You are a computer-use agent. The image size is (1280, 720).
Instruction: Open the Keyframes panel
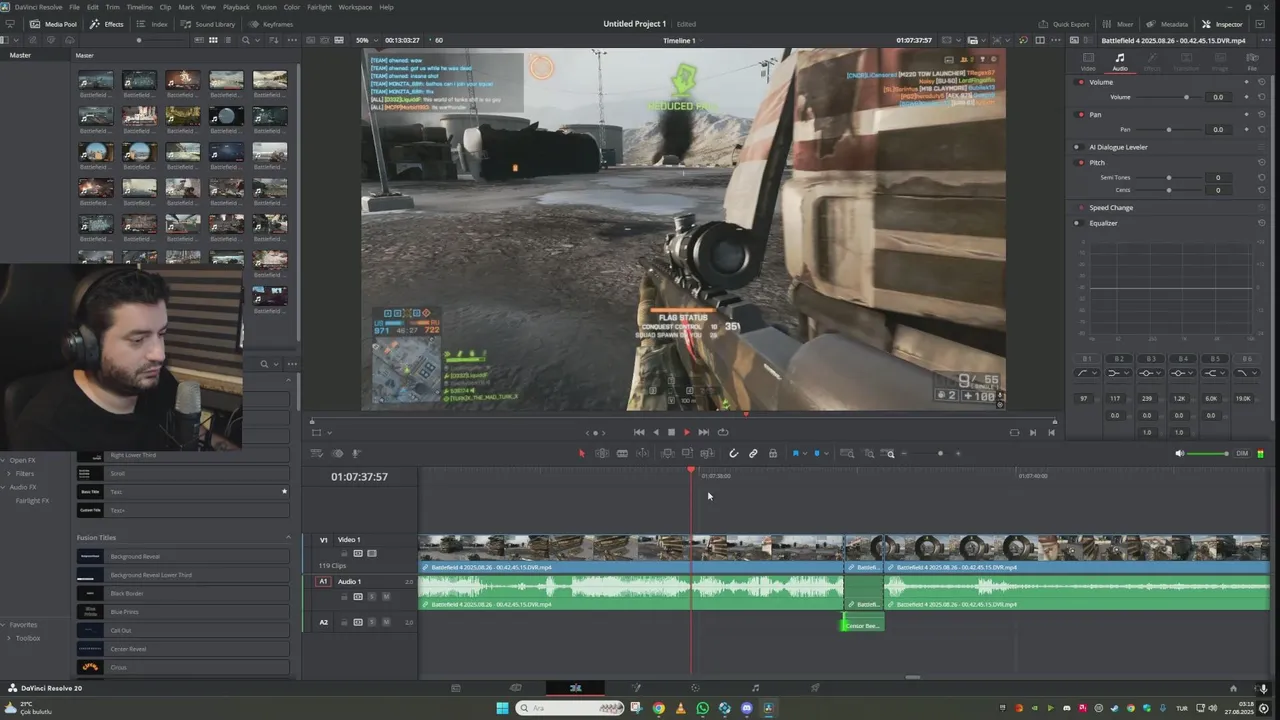coord(271,24)
